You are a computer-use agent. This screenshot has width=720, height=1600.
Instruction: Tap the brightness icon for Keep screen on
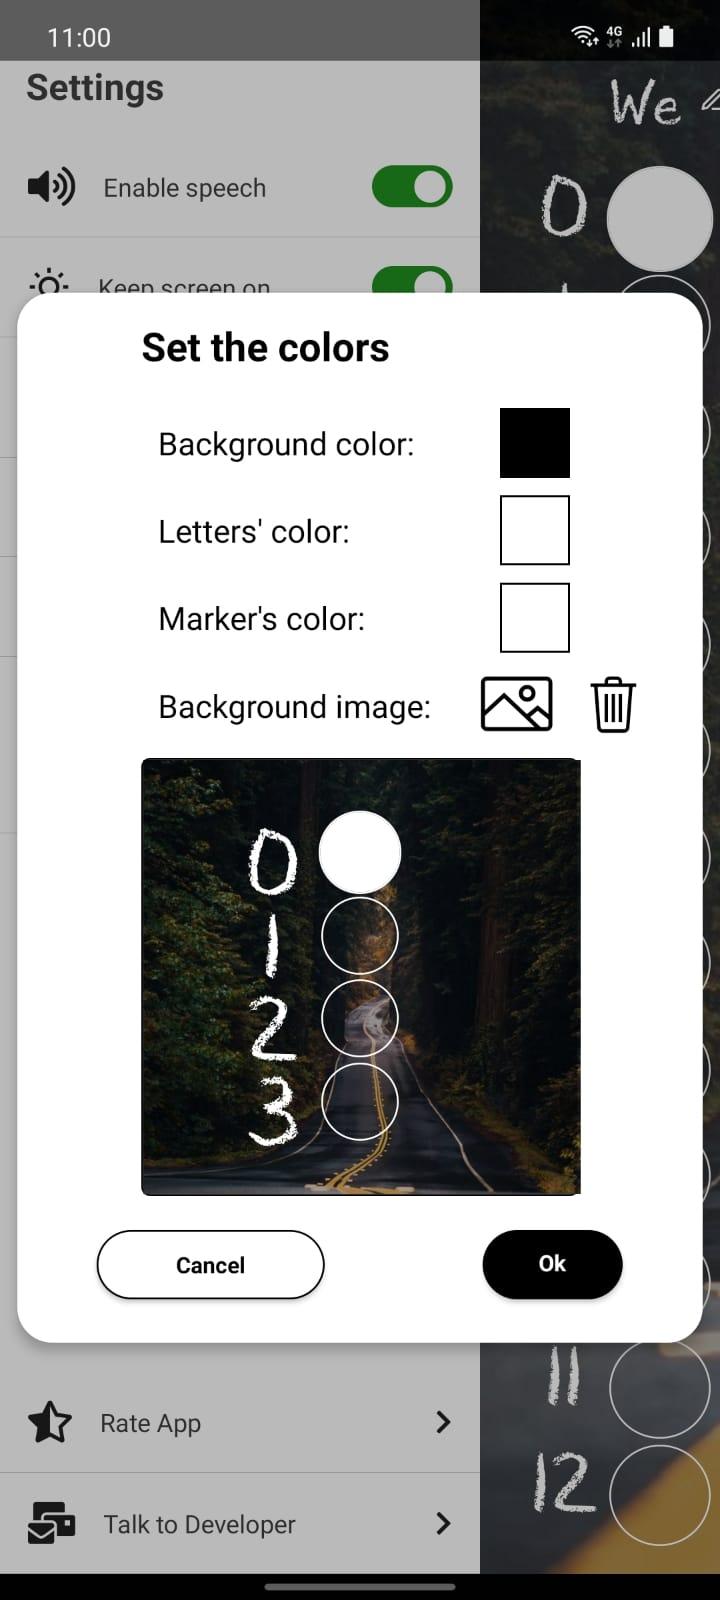[49, 280]
